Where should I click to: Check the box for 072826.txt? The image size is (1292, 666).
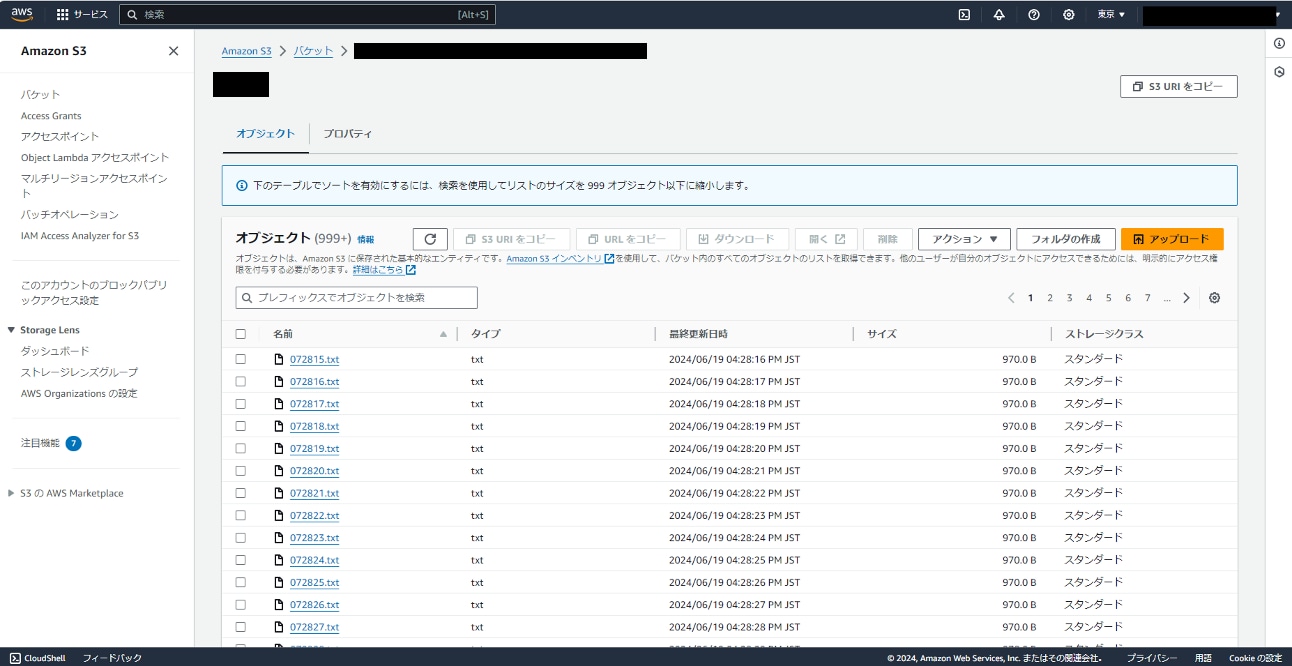tap(240, 604)
